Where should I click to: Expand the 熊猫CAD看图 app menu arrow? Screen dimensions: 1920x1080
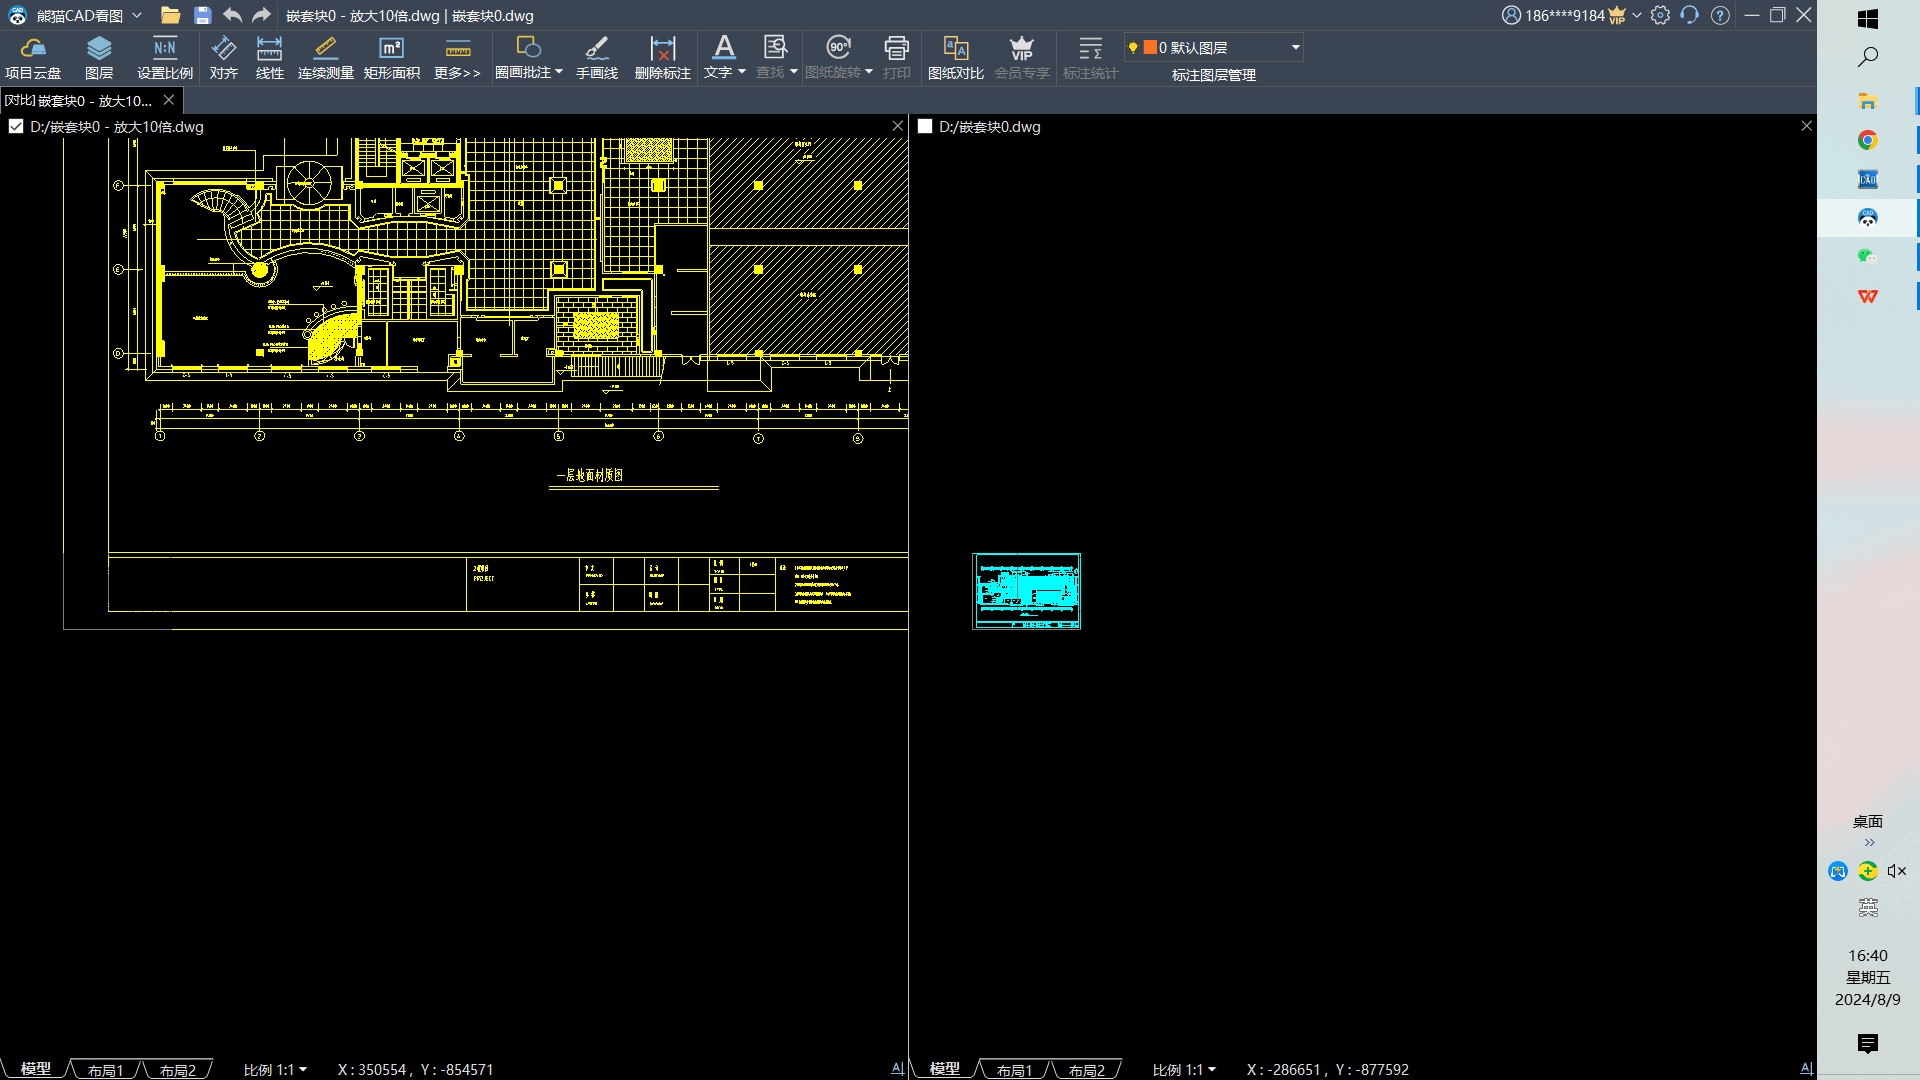[x=137, y=15]
